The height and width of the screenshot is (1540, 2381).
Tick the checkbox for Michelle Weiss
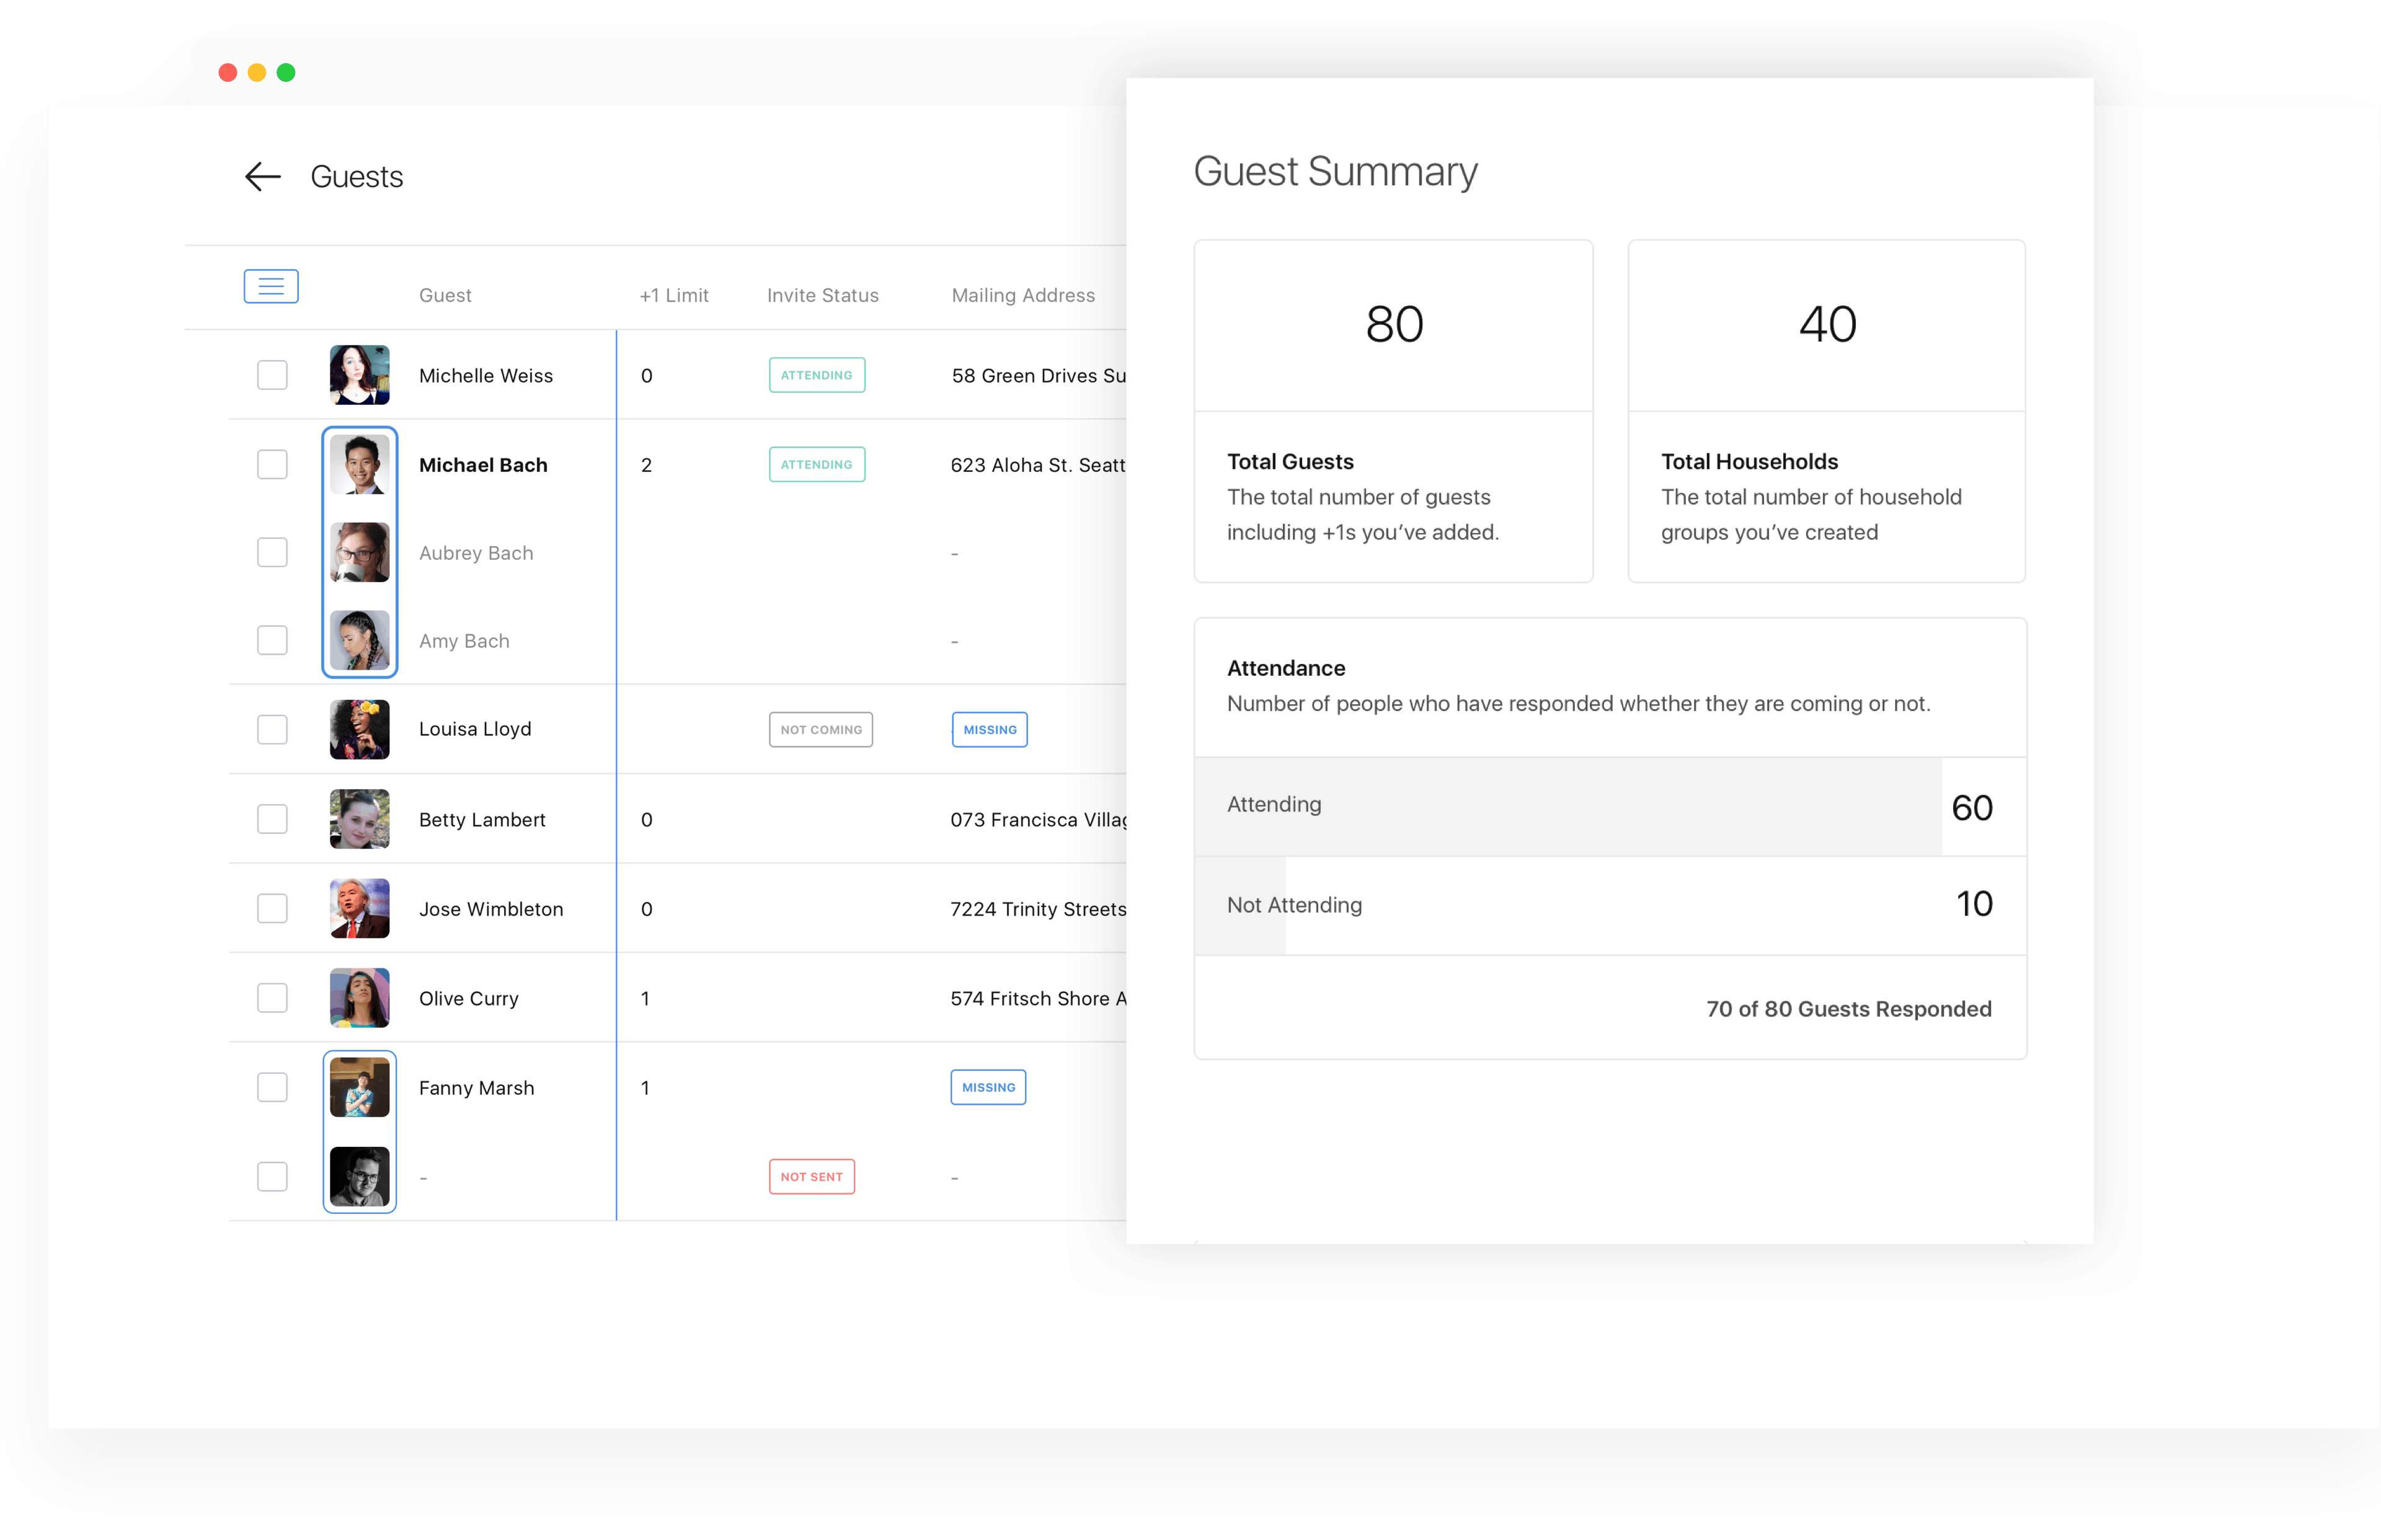272,375
